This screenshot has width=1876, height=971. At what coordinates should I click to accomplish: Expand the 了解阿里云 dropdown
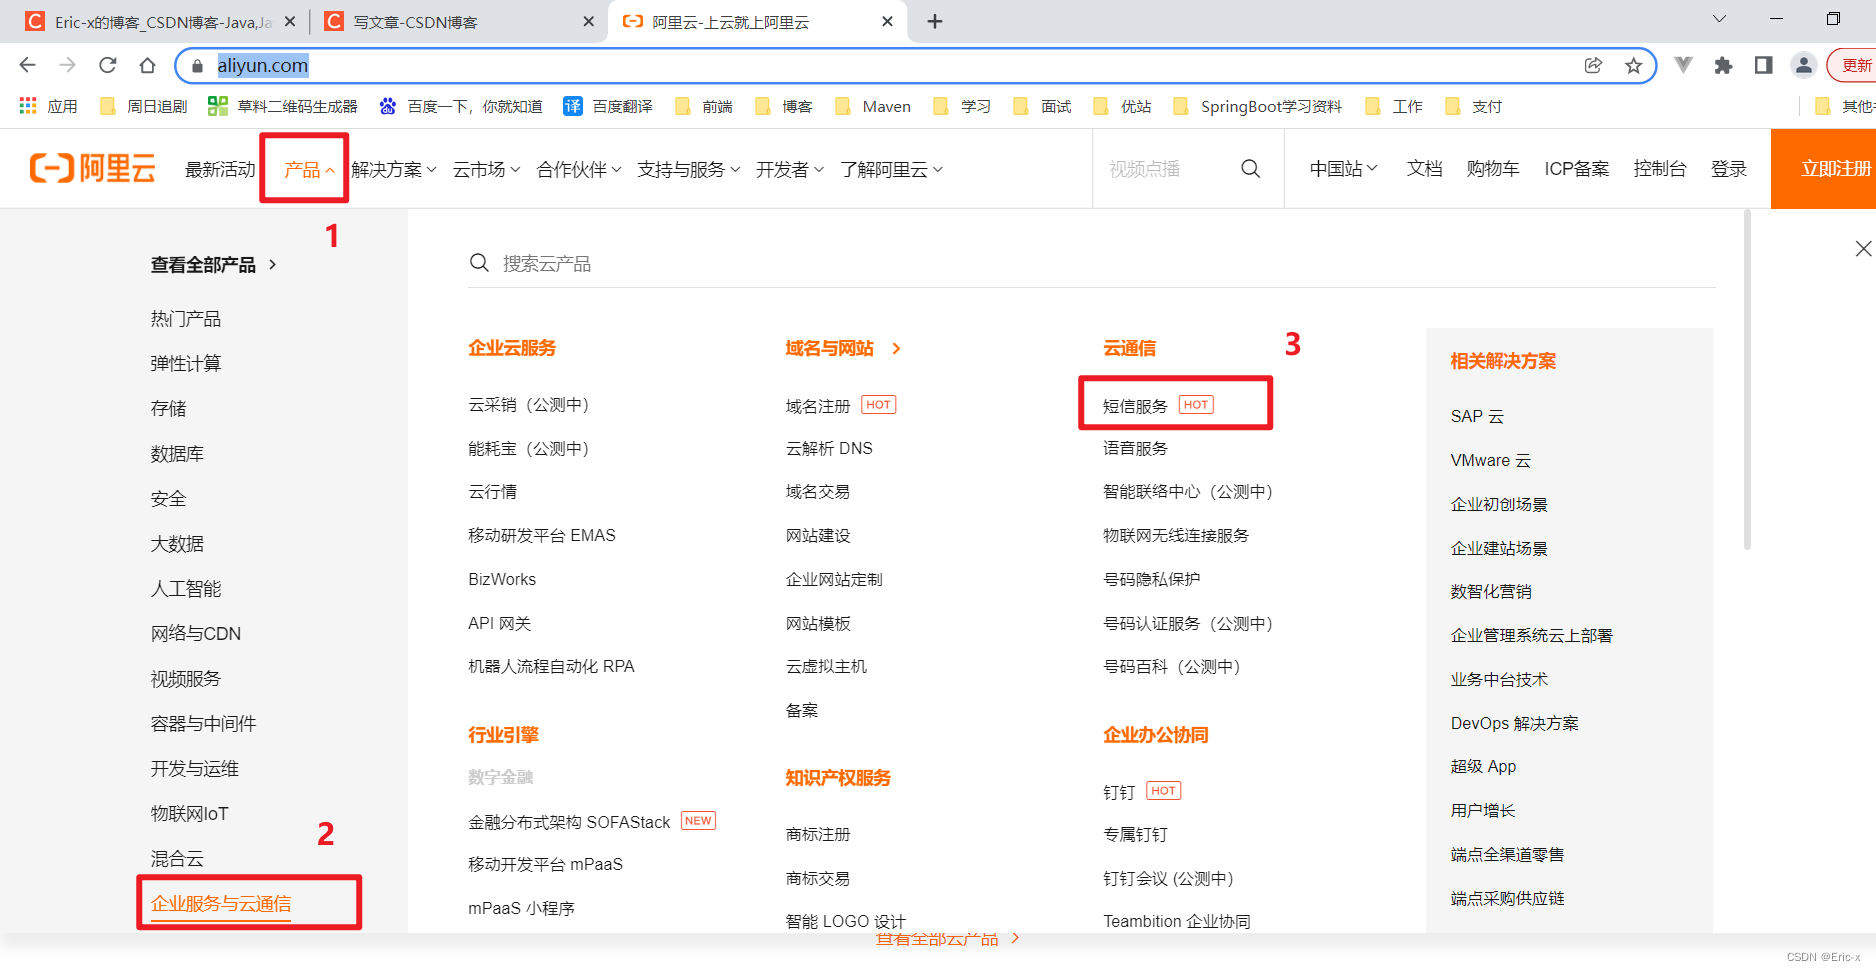click(x=891, y=169)
